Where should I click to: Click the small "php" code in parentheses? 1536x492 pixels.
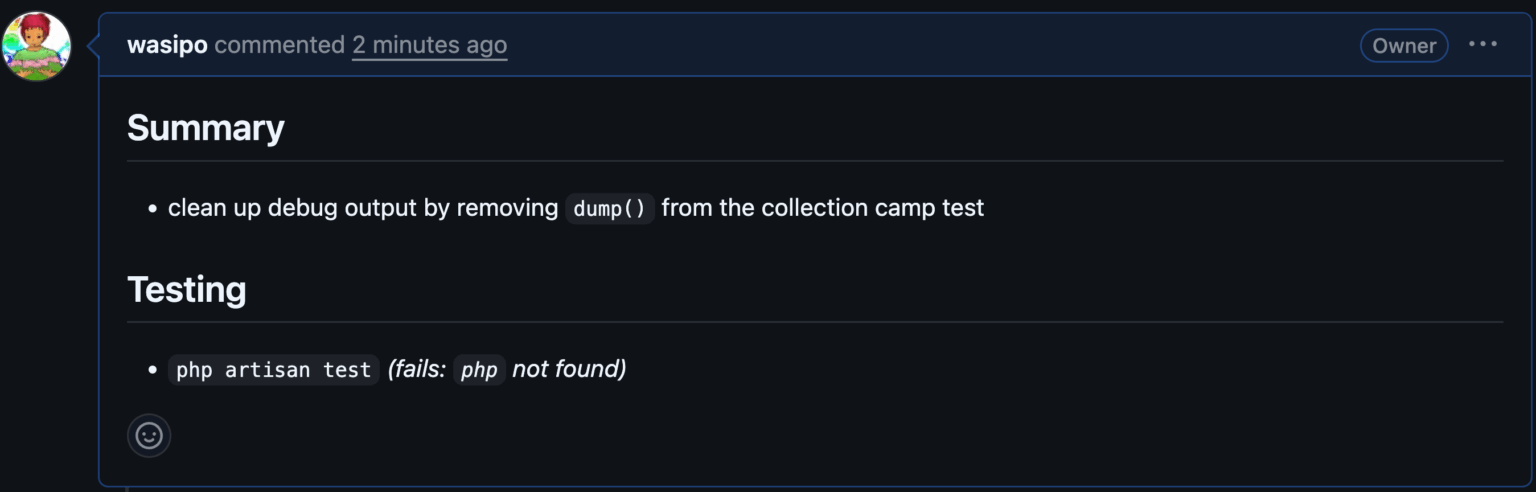(x=479, y=370)
